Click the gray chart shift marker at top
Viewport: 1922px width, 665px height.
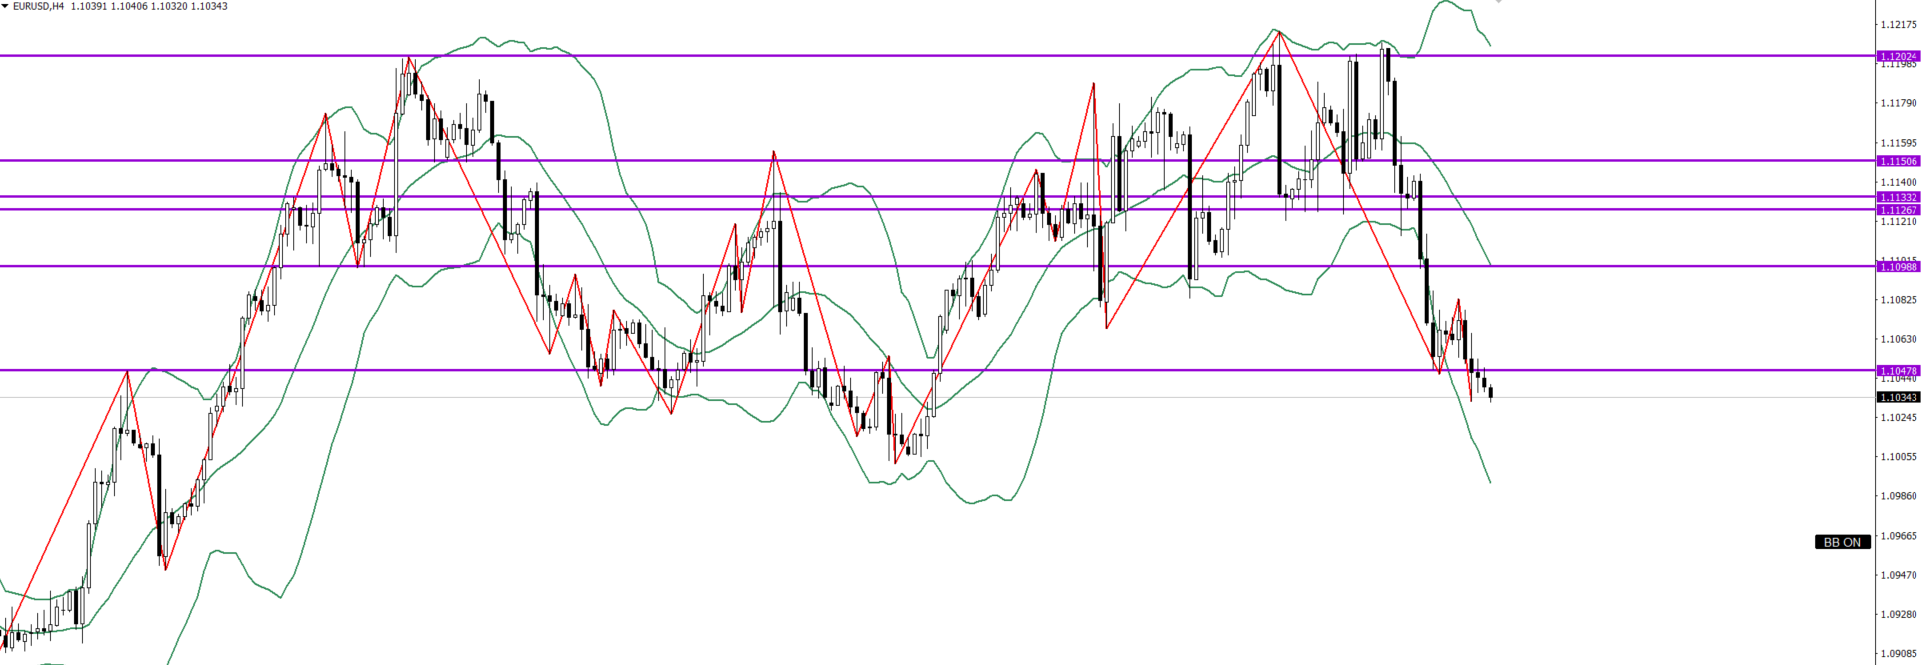click(x=1498, y=3)
